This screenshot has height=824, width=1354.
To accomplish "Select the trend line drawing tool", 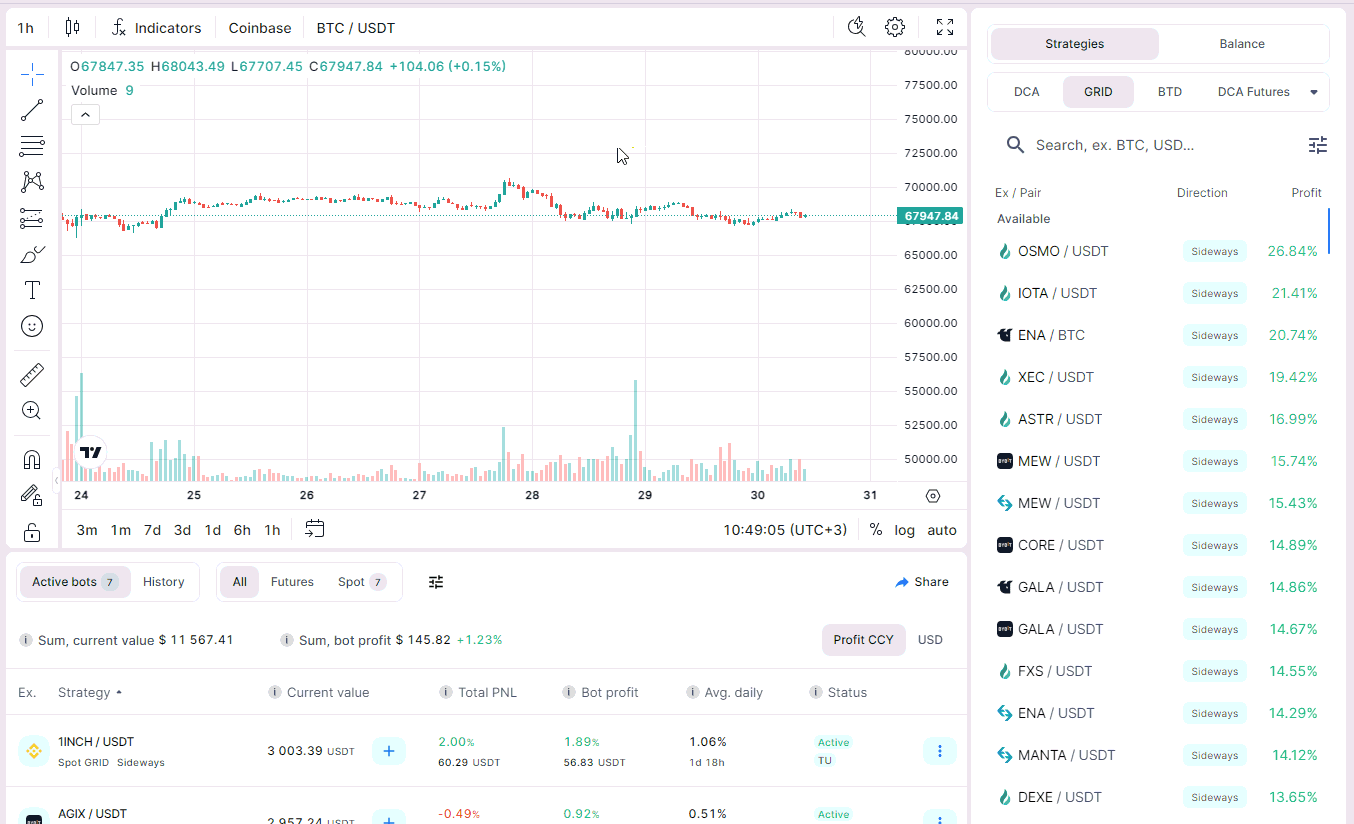I will coord(32,110).
